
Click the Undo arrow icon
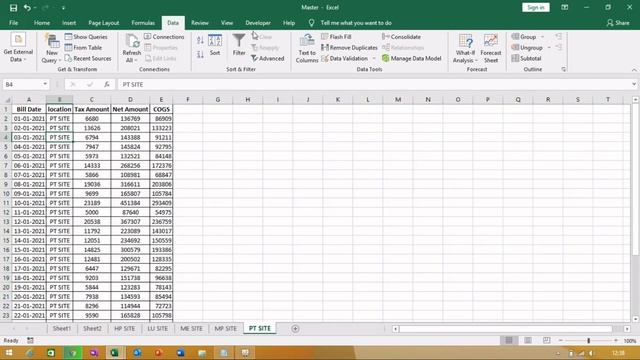pyautogui.click(x=27, y=8)
